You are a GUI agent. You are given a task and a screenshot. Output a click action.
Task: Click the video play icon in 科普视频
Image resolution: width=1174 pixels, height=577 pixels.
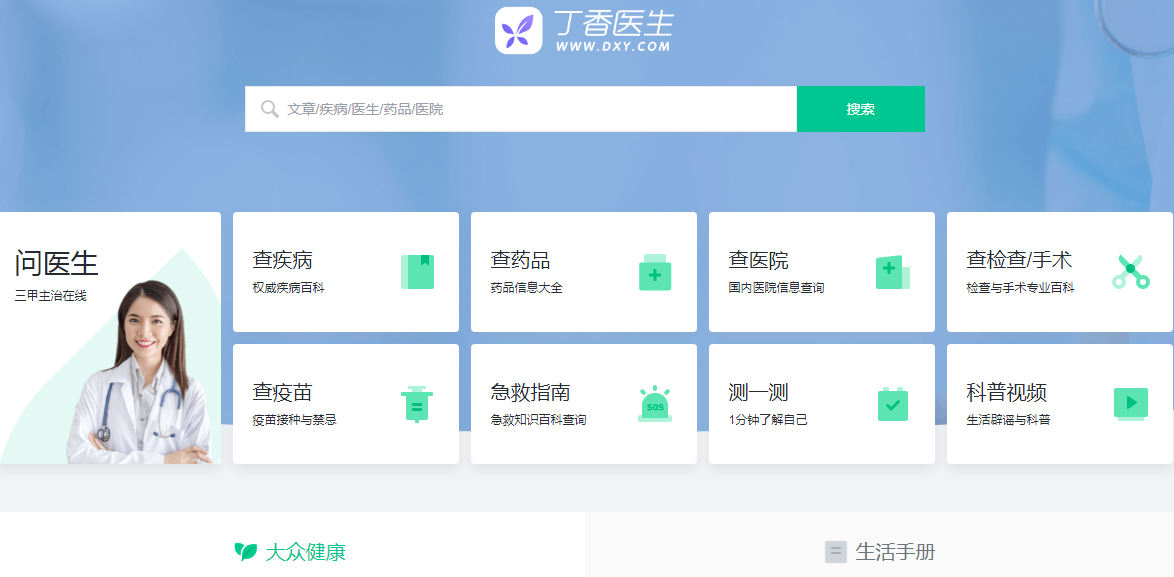[1130, 403]
